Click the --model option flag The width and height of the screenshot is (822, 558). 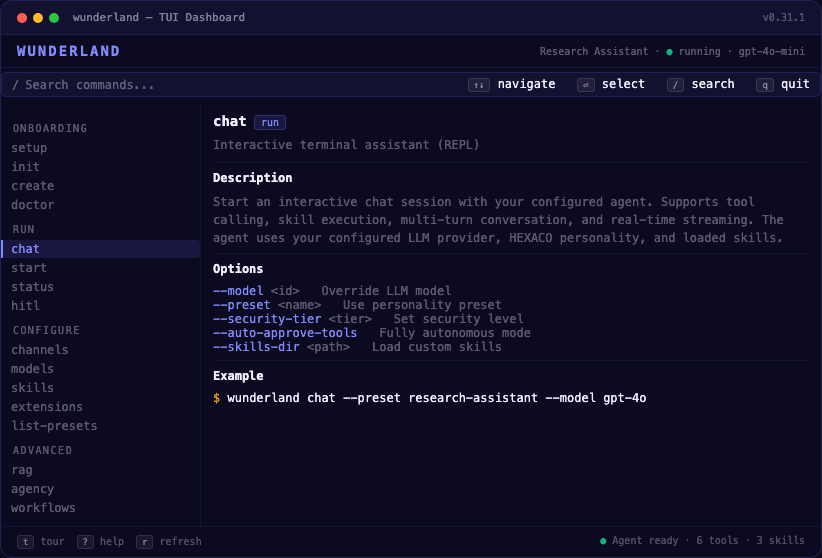(x=238, y=291)
